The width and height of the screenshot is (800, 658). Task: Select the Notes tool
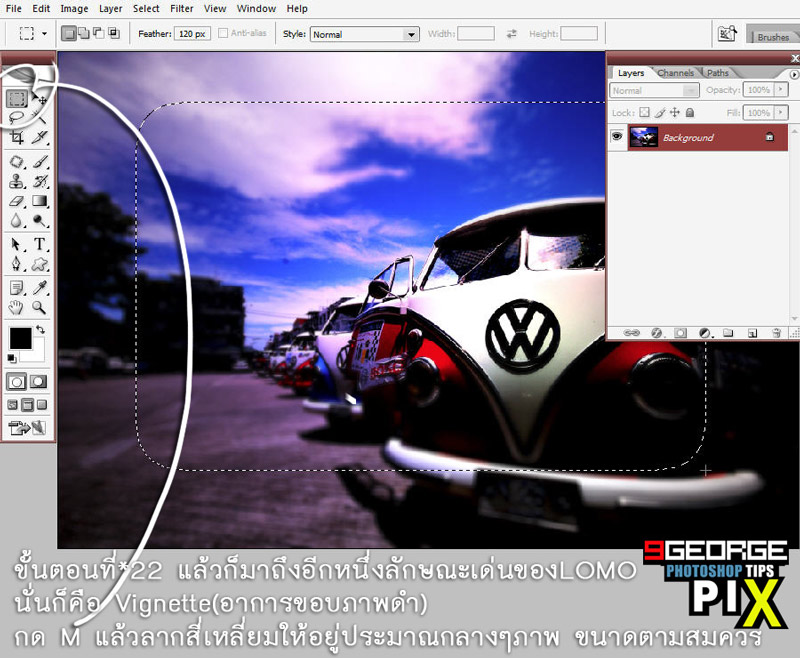click(x=17, y=288)
